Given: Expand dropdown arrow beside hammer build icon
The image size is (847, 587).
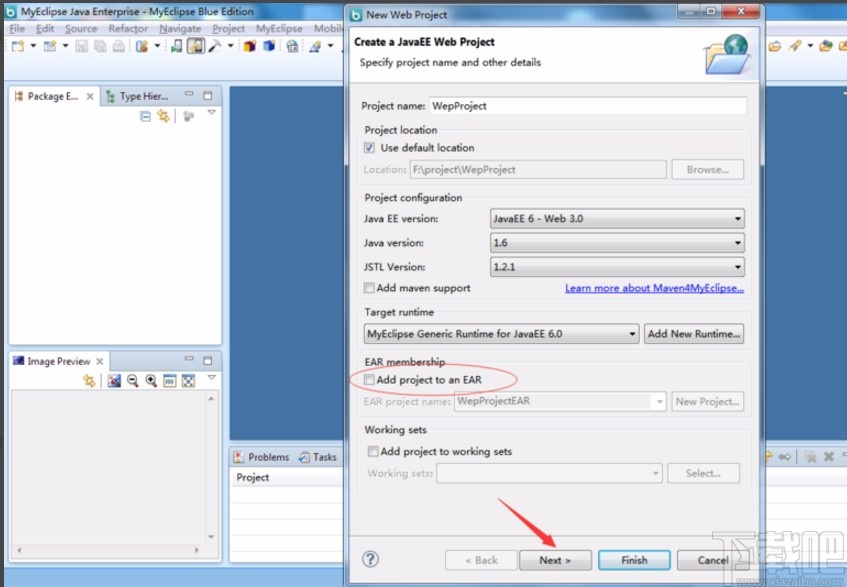Looking at the screenshot, I should 231,46.
